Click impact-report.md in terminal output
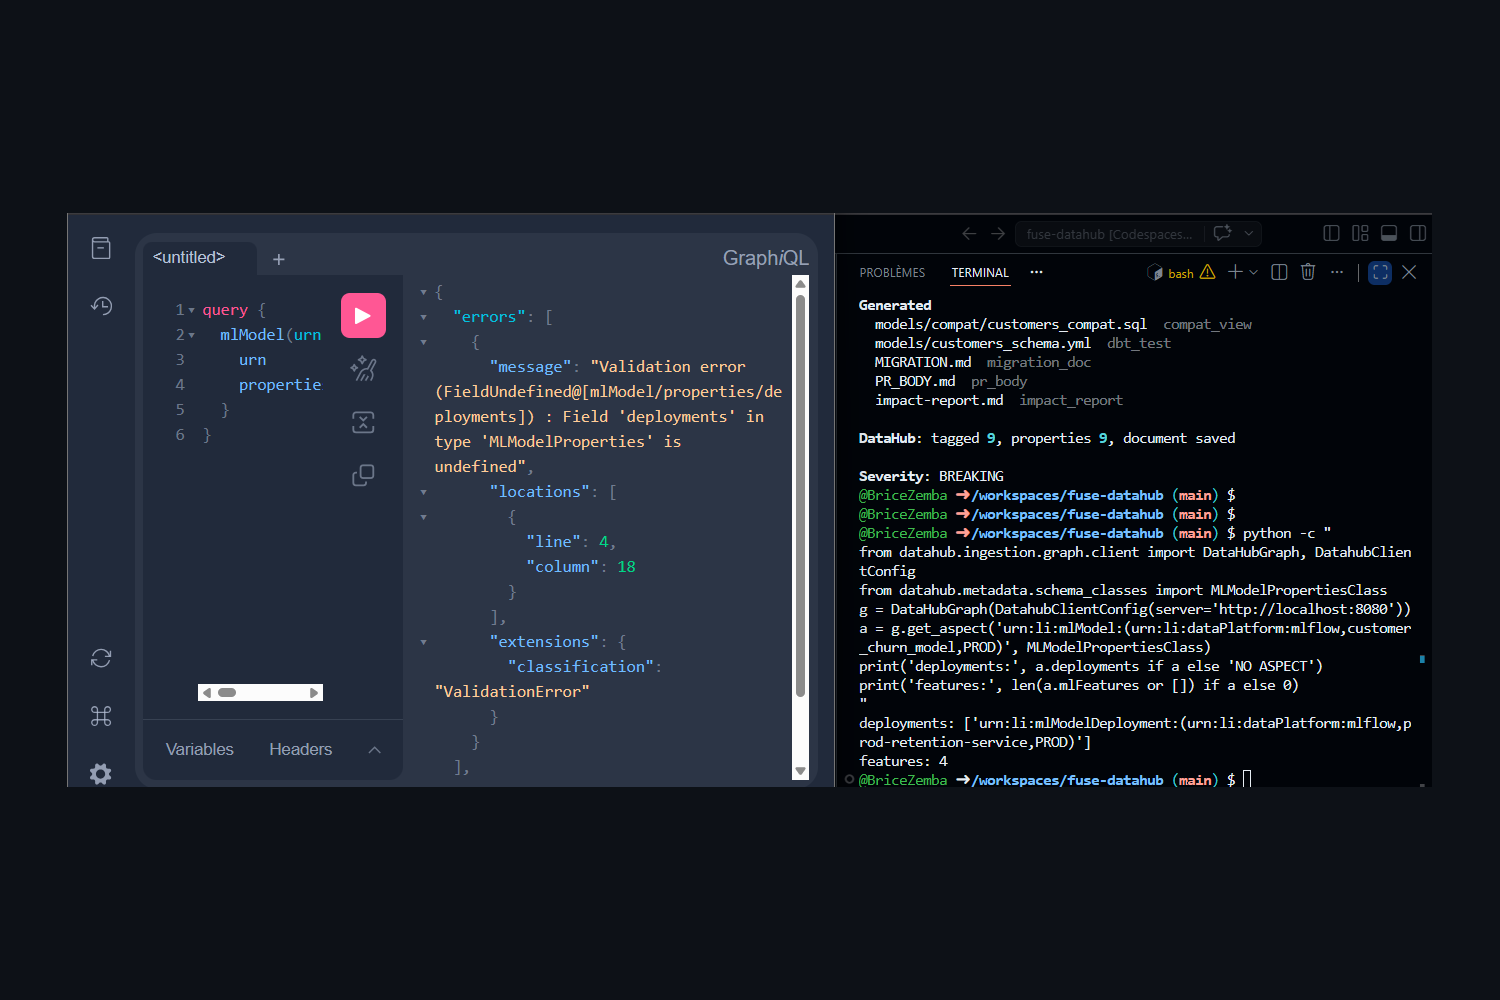 (x=939, y=400)
